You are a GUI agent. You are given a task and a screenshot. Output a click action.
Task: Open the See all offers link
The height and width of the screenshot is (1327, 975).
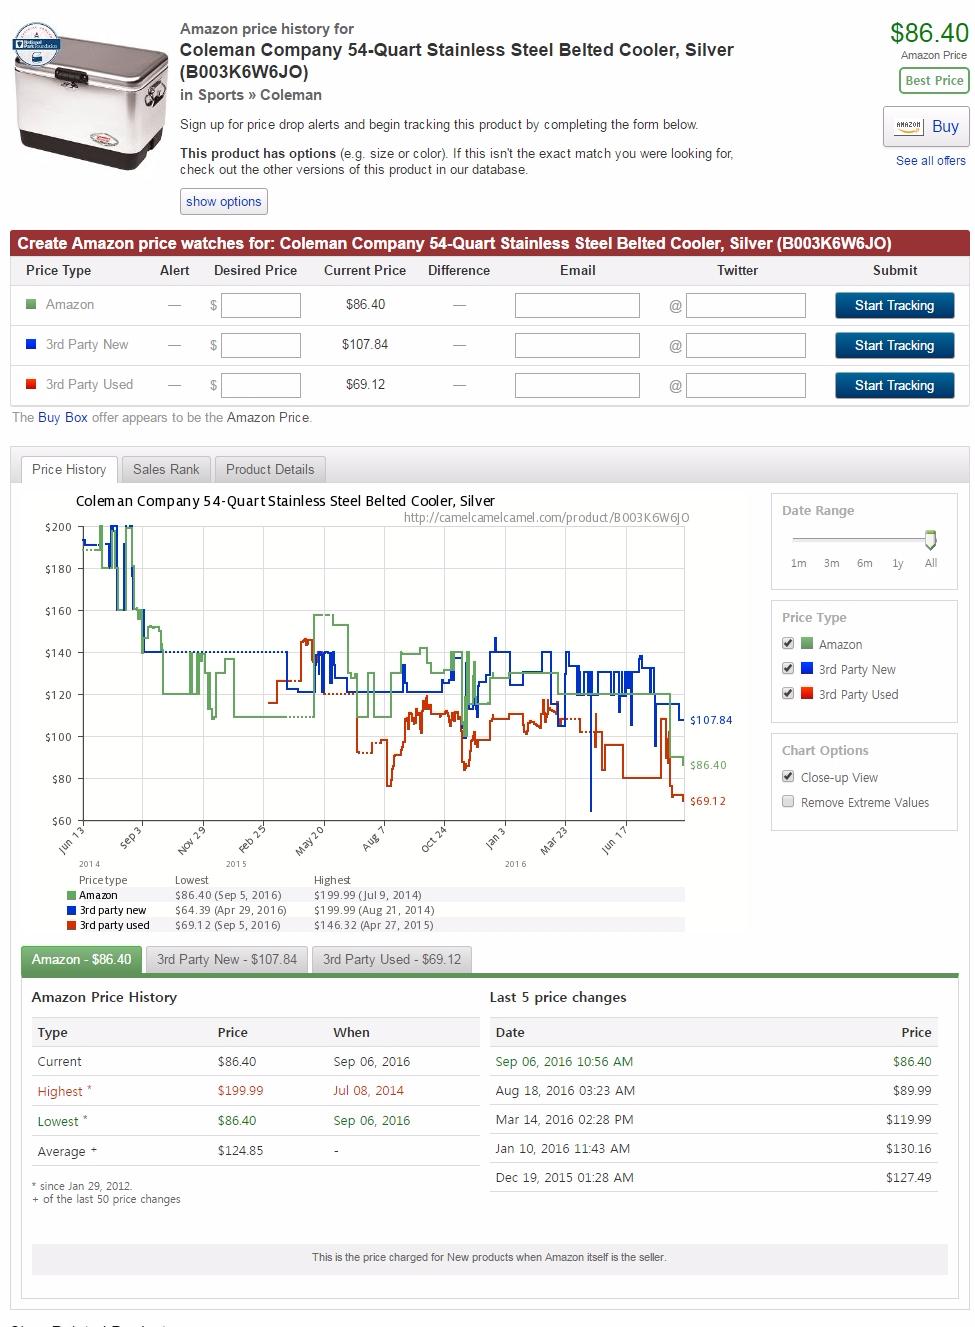(x=931, y=161)
